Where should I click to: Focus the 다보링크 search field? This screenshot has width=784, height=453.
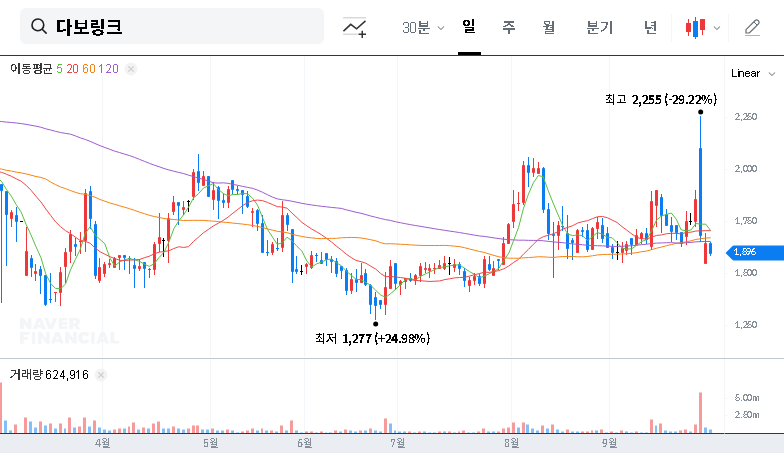(172, 26)
